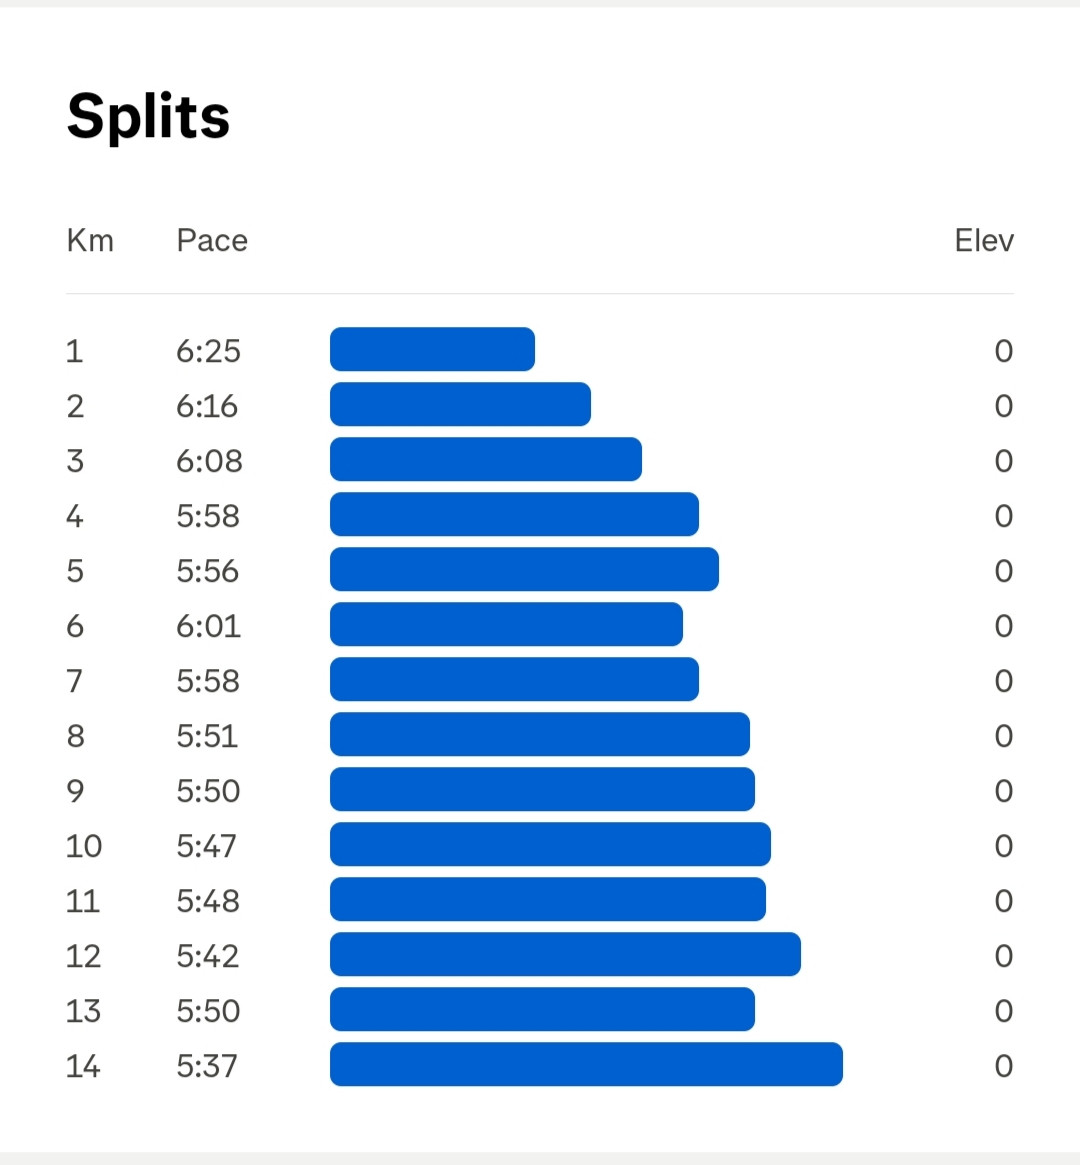Viewport: 1080px width, 1165px height.
Task: Tap the km 12 split bar
Action: point(565,954)
